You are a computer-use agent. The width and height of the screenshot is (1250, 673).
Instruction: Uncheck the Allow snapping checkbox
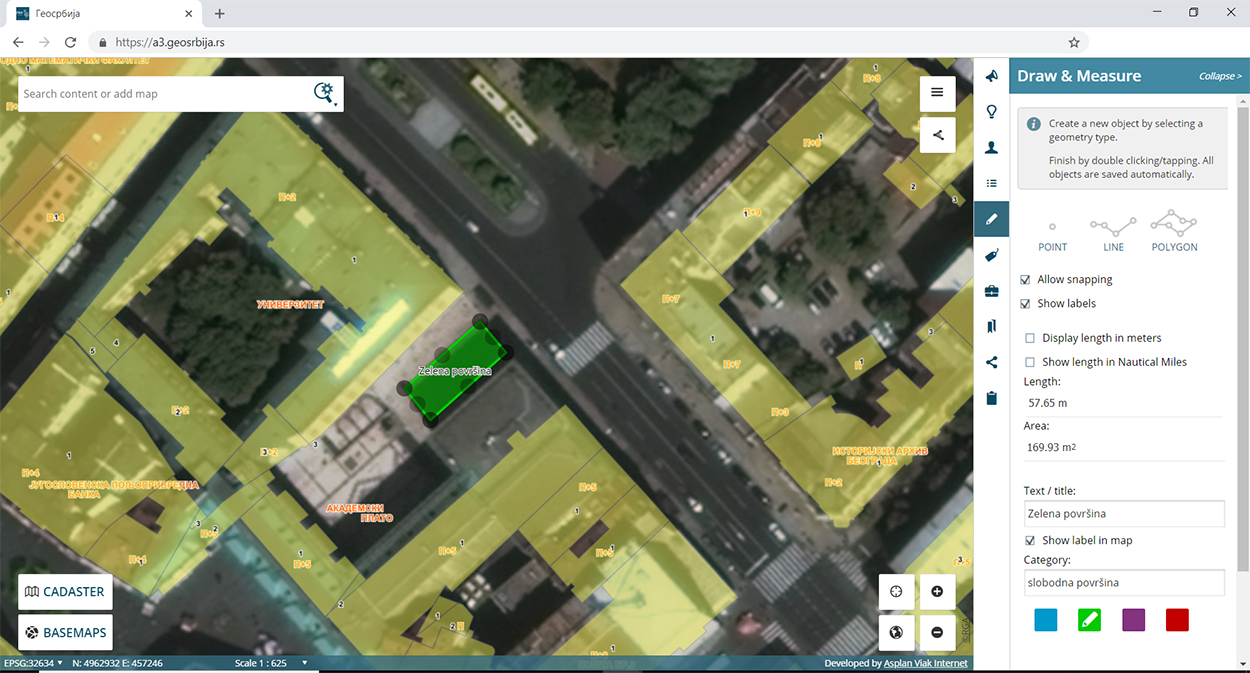pyautogui.click(x=1025, y=280)
